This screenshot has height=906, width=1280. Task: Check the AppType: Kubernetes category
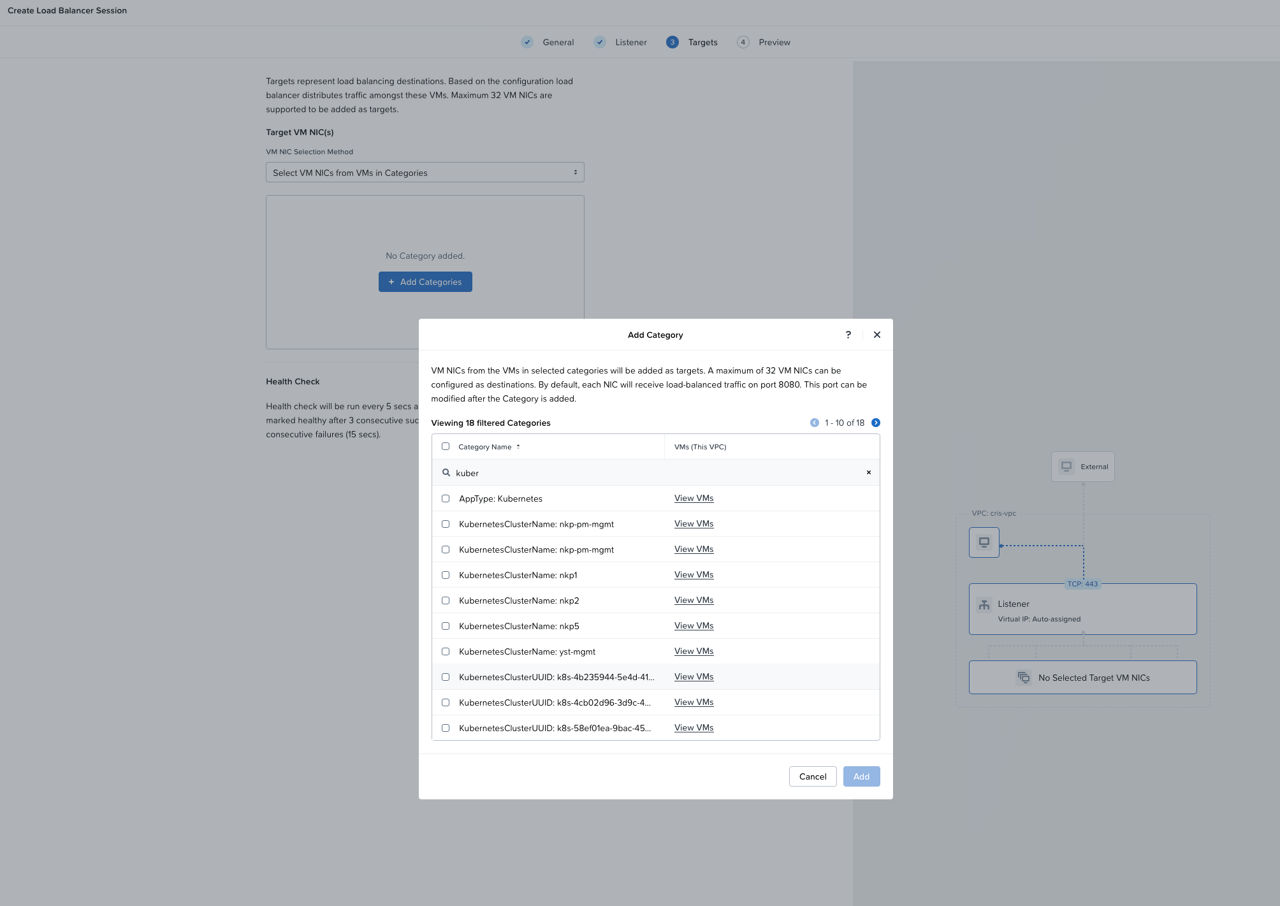tap(446, 498)
